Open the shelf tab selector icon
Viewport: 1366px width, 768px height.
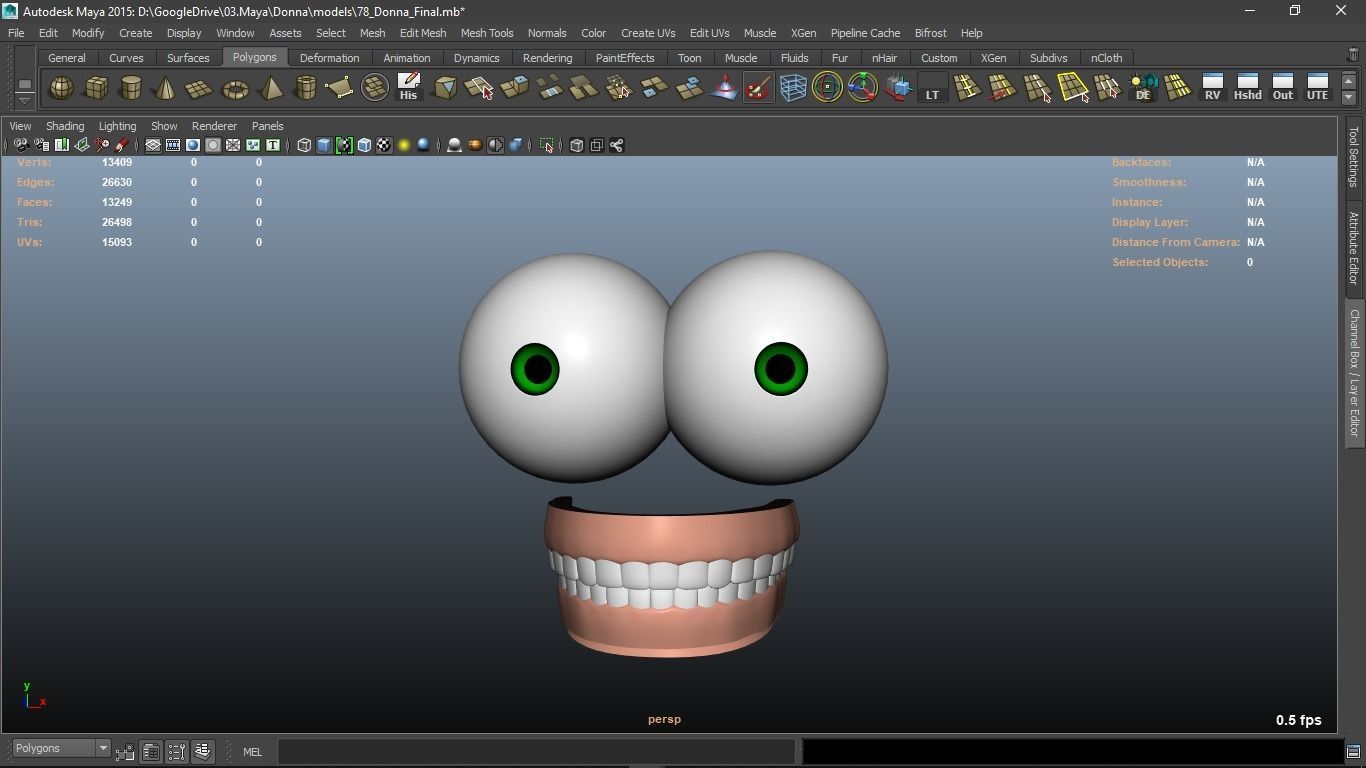(x=25, y=83)
